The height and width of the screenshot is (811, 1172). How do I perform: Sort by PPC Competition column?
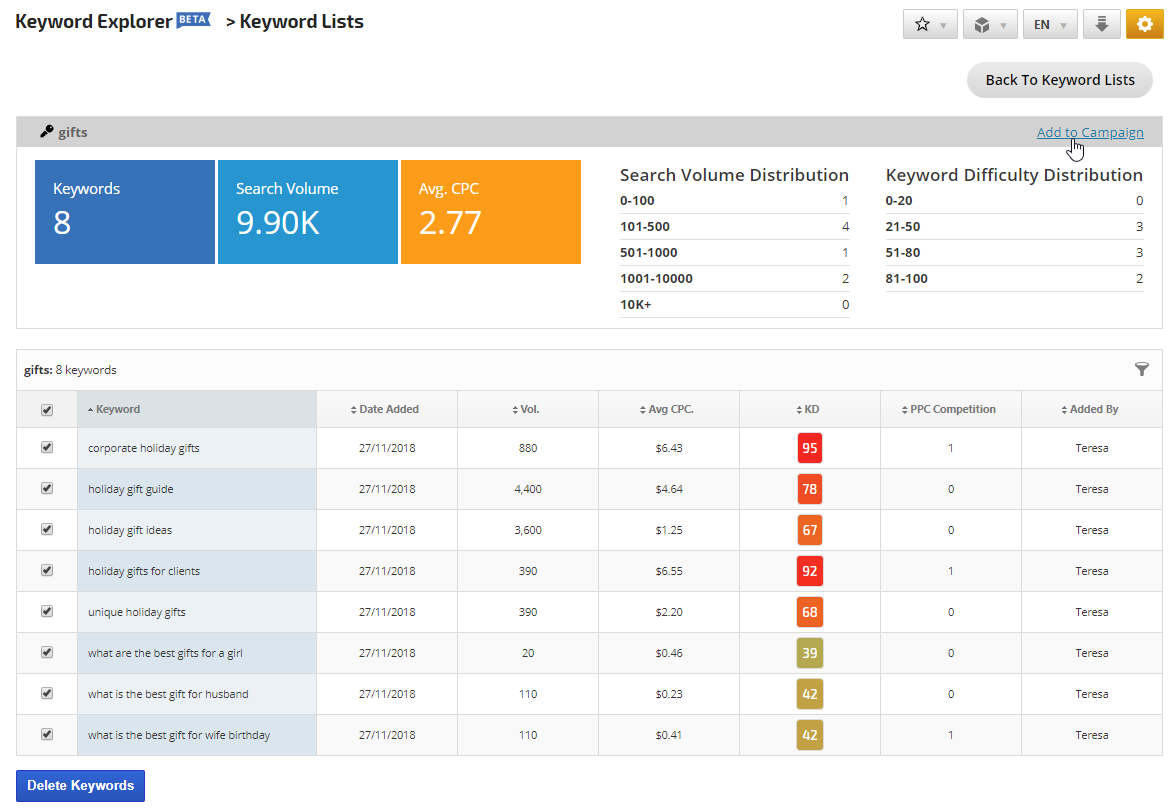coord(951,409)
